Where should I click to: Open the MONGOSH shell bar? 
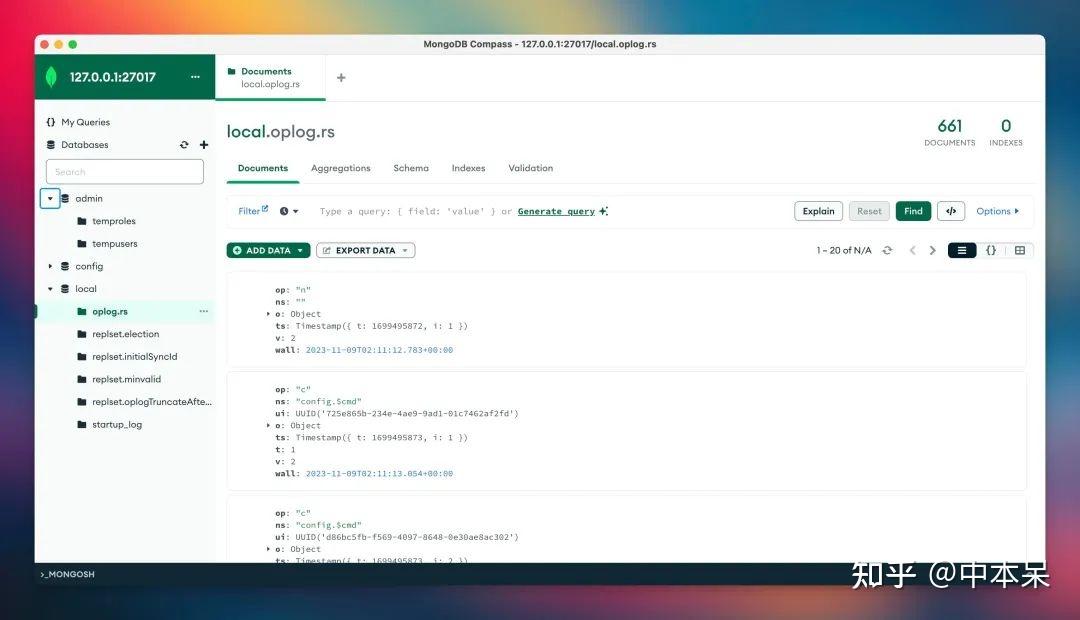click(68, 574)
